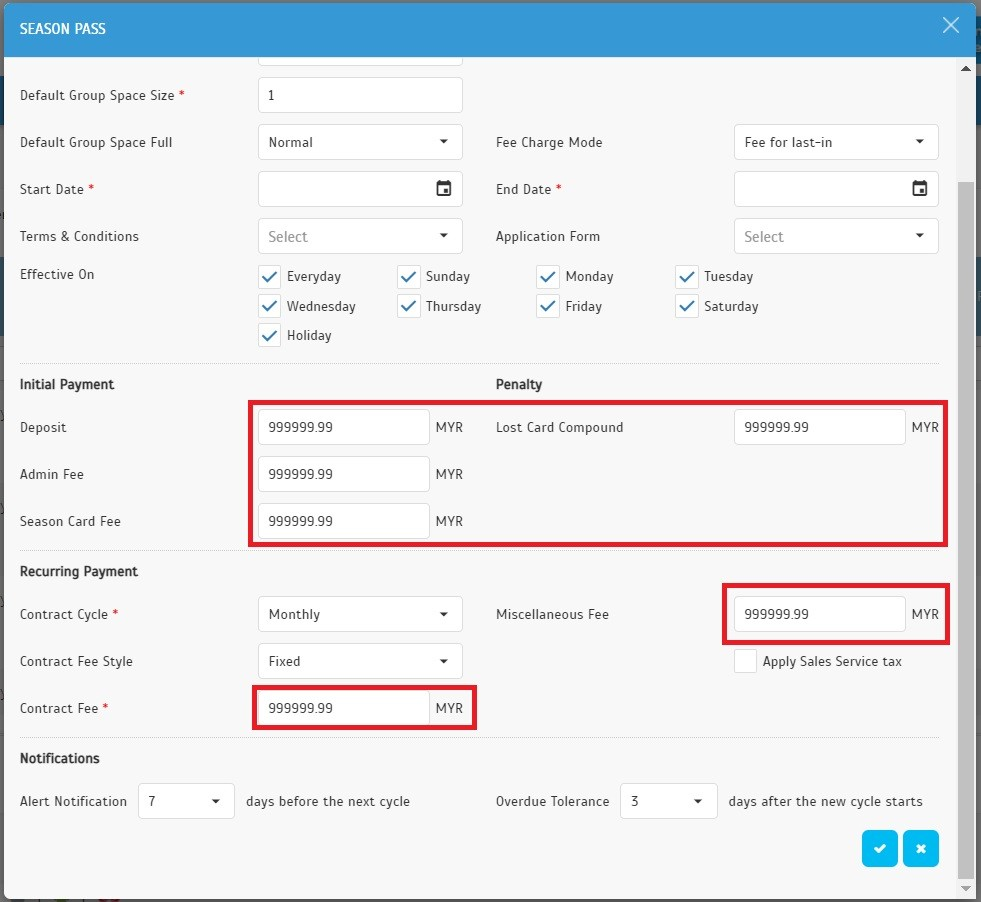Viewport: 981px width, 902px height.
Task: Open the Fee Charge Mode dropdown
Action: (x=836, y=142)
